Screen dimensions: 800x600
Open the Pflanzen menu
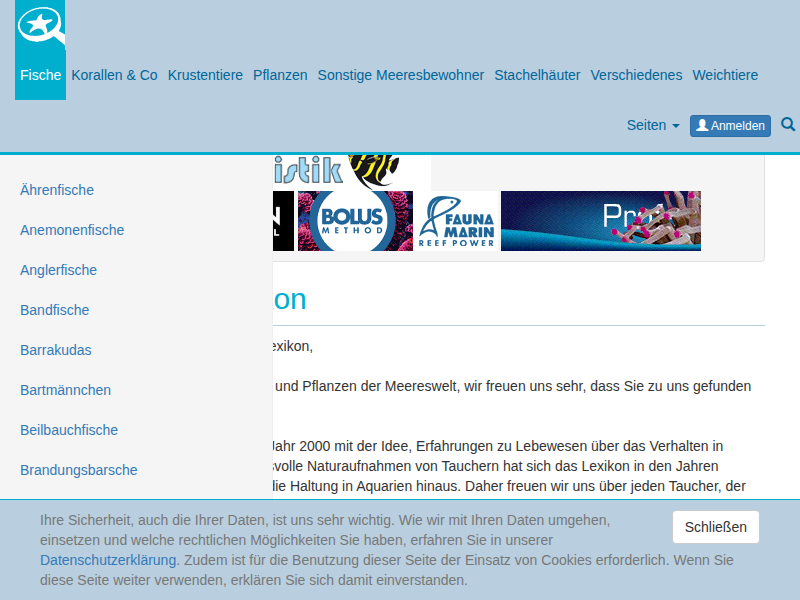tap(280, 75)
